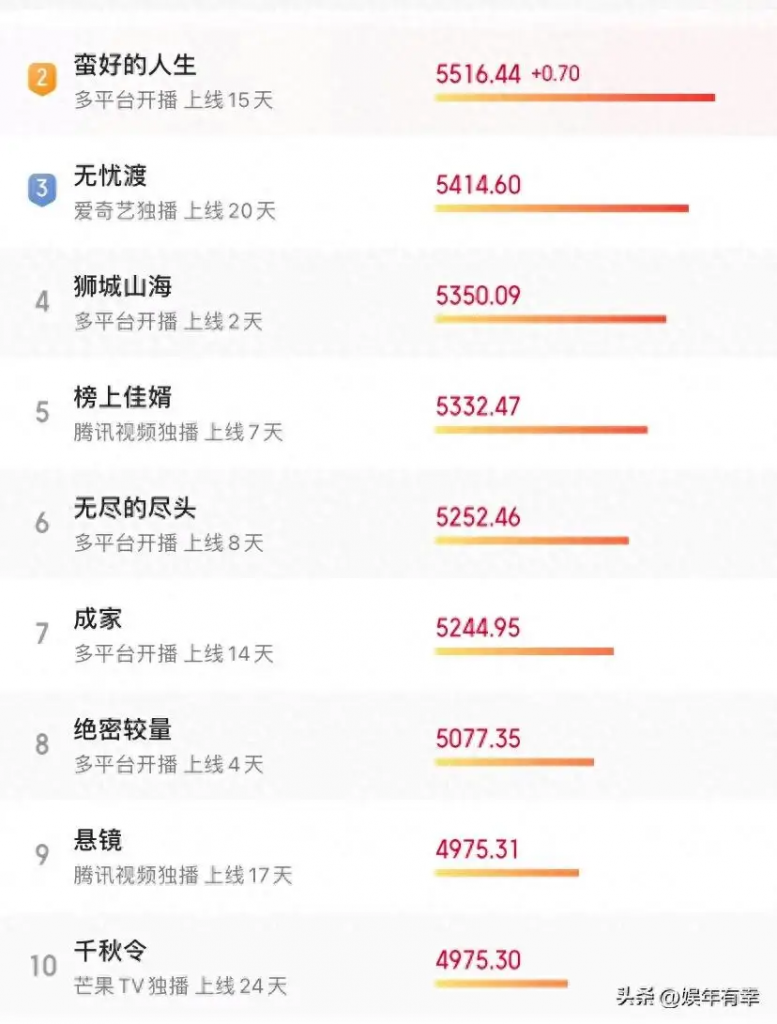
Task: Open the 悬镜 show entry
Action: pos(97,839)
